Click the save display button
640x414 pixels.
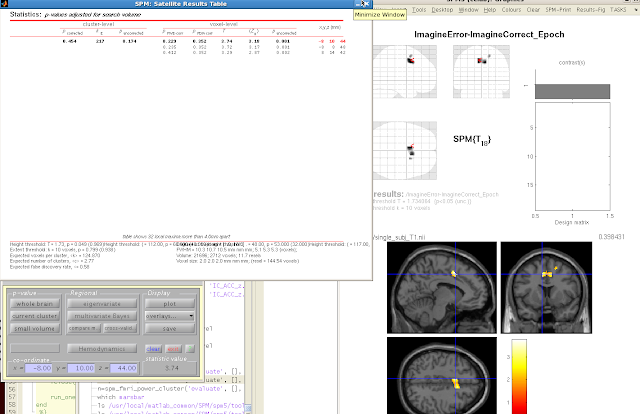169,328
